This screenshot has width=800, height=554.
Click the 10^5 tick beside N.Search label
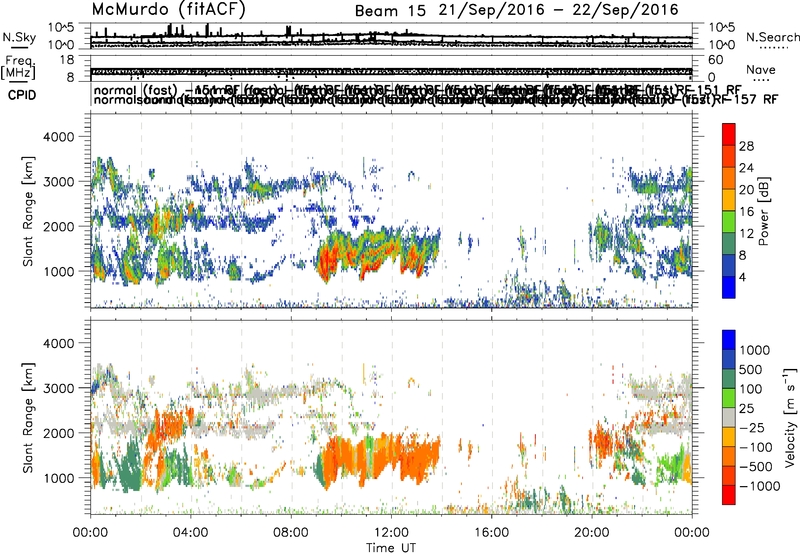click(722, 28)
